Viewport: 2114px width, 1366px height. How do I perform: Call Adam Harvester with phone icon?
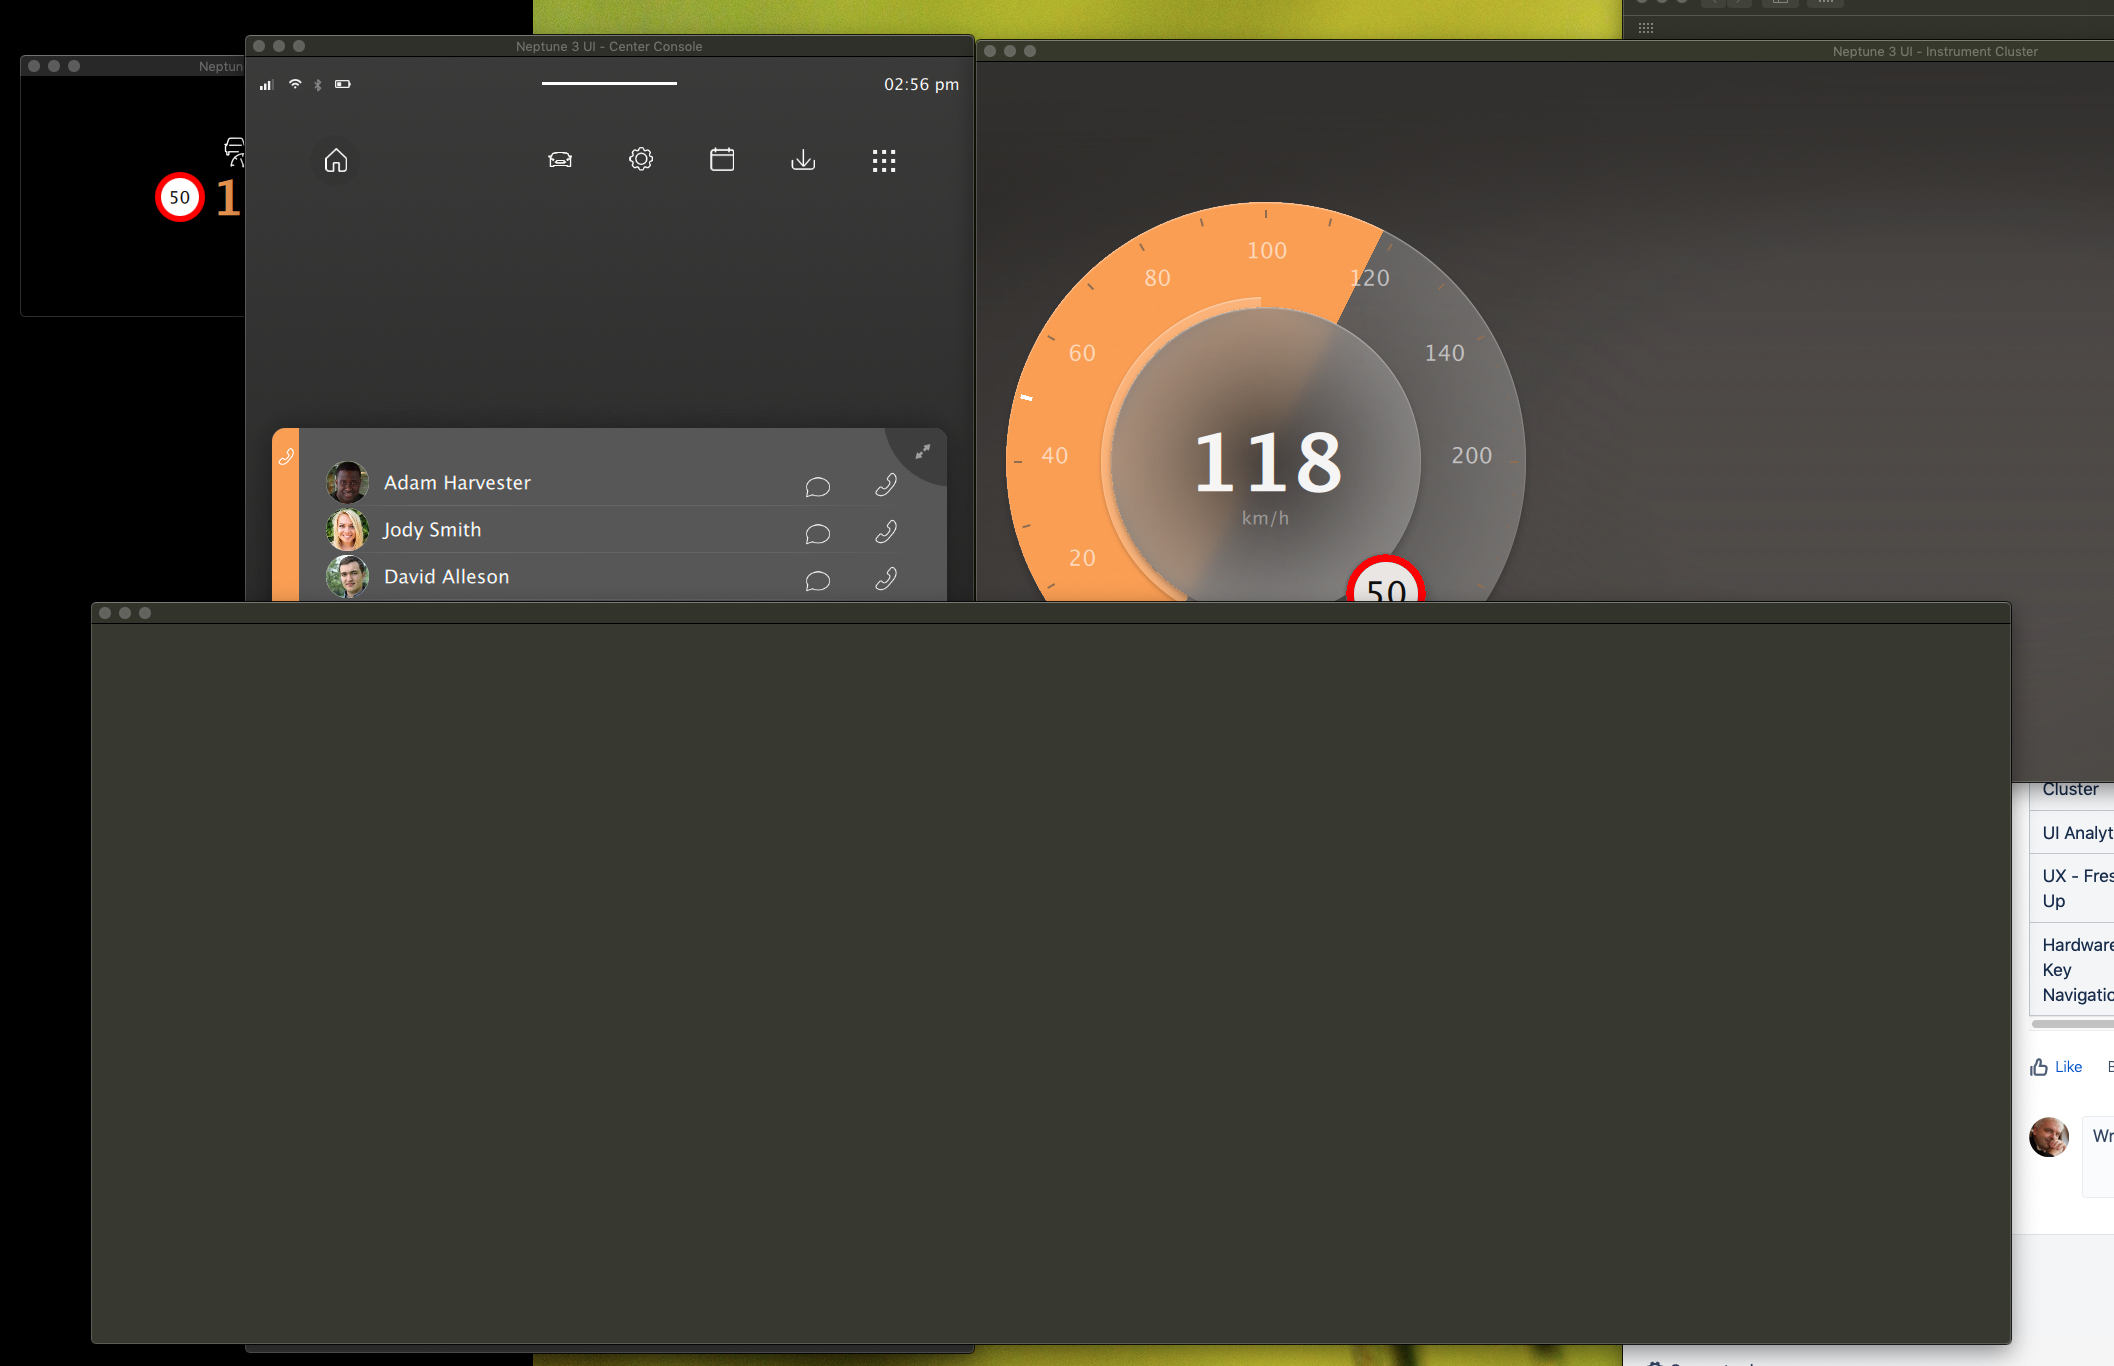click(886, 485)
